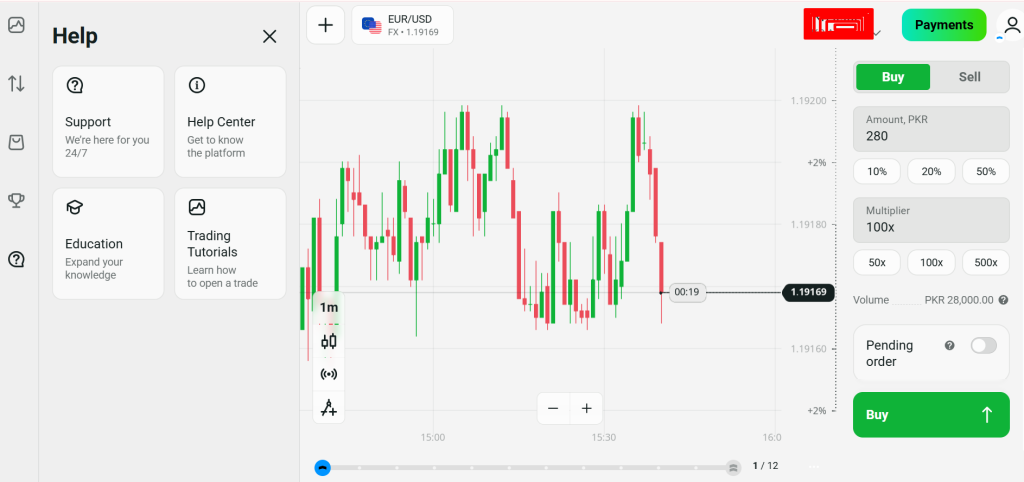The height and width of the screenshot is (482, 1024).
Task: Enable the Pending order toggle
Action: tap(983, 345)
